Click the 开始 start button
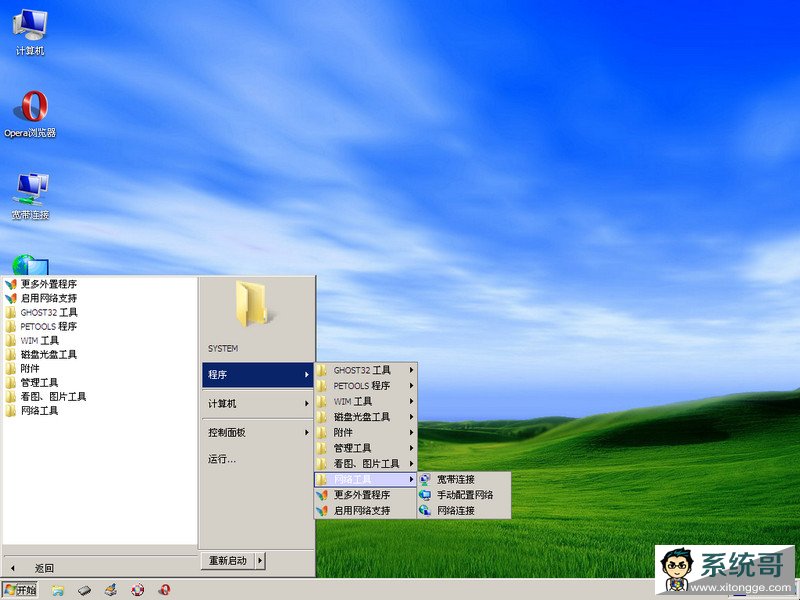The height and width of the screenshot is (600, 800). (19, 590)
